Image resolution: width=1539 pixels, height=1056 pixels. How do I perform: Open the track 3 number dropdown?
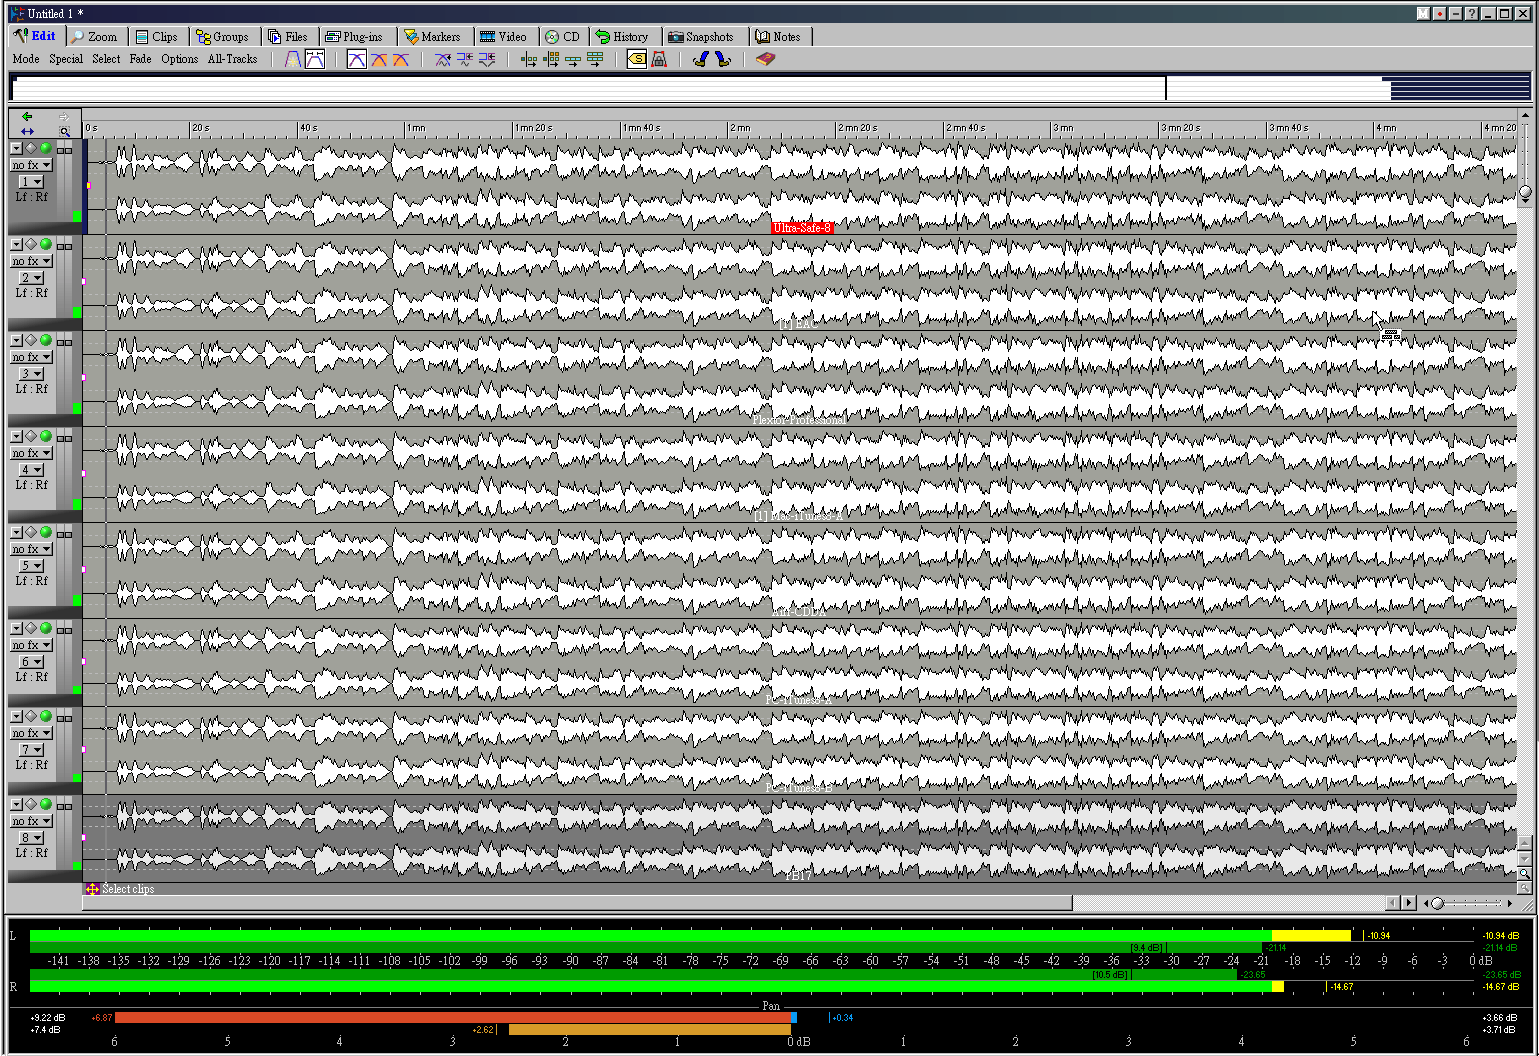pyautogui.click(x=31, y=374)
